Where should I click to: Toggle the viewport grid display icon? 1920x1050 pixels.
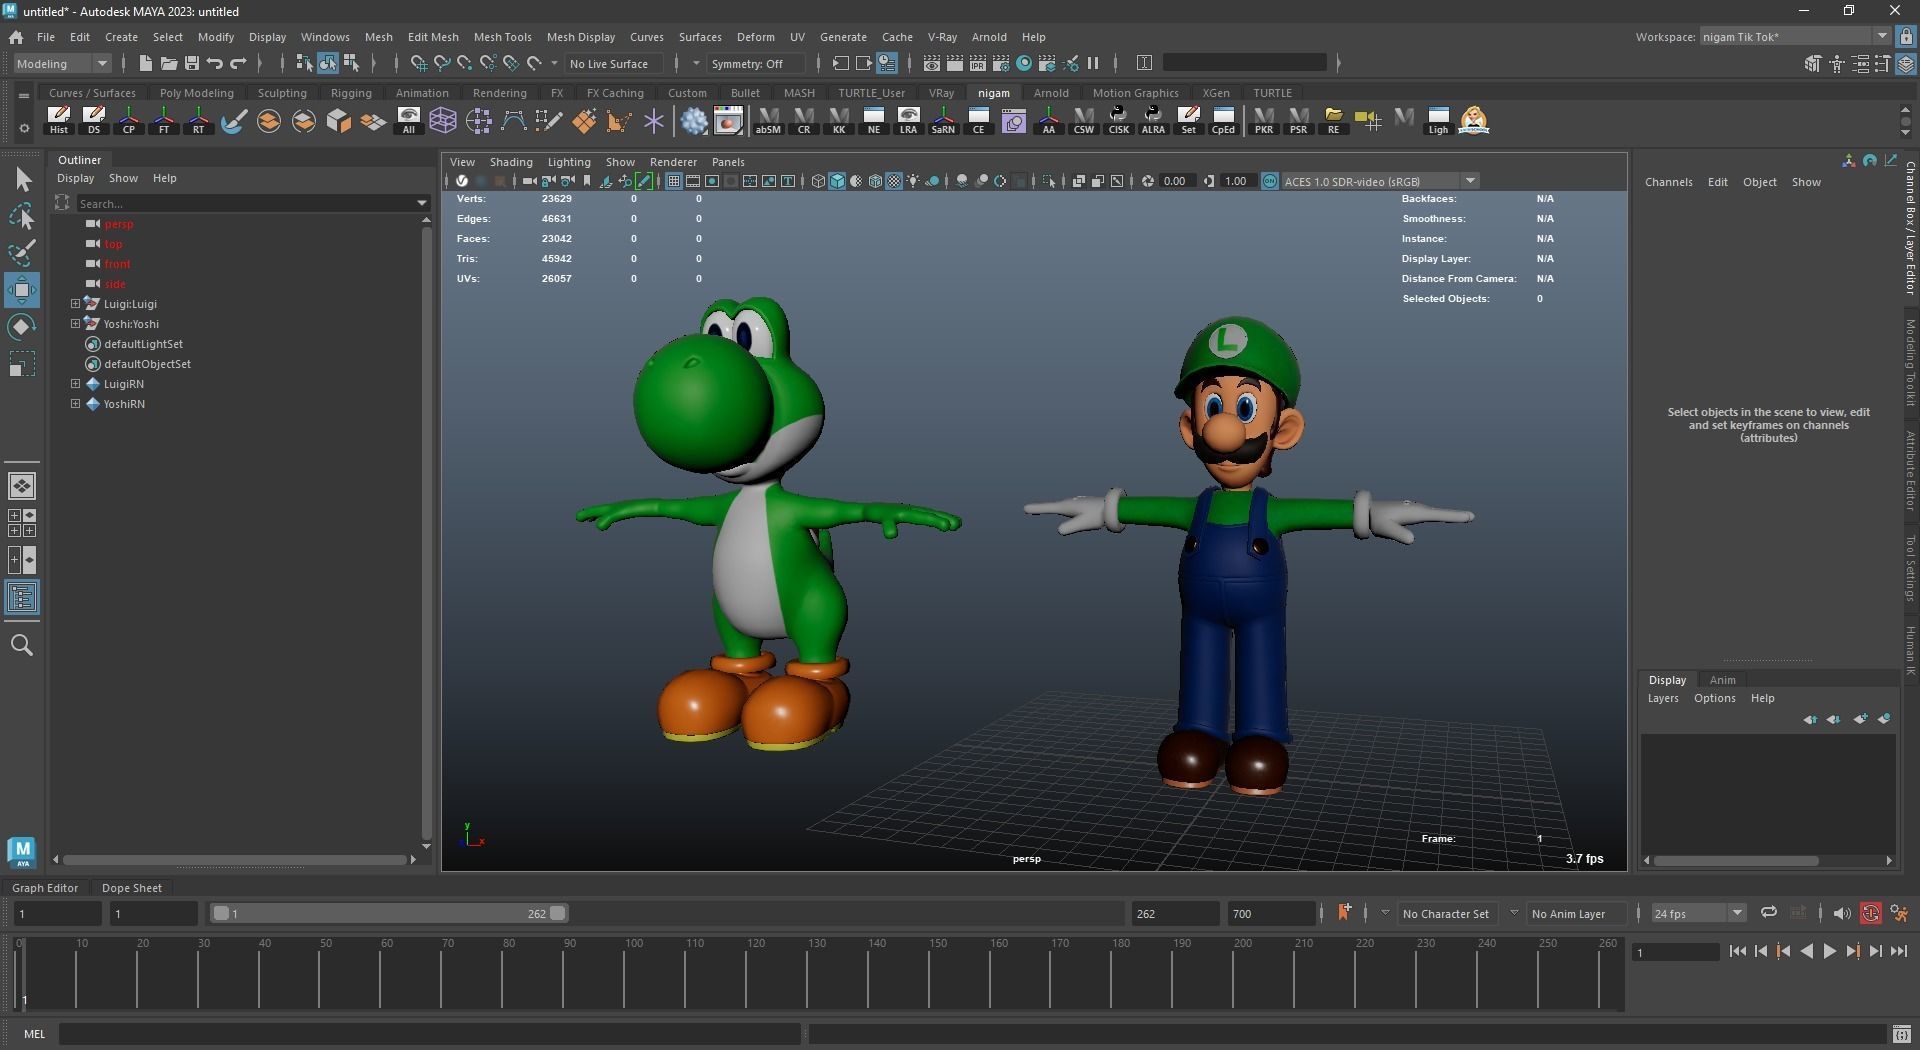tap(674, 181)
